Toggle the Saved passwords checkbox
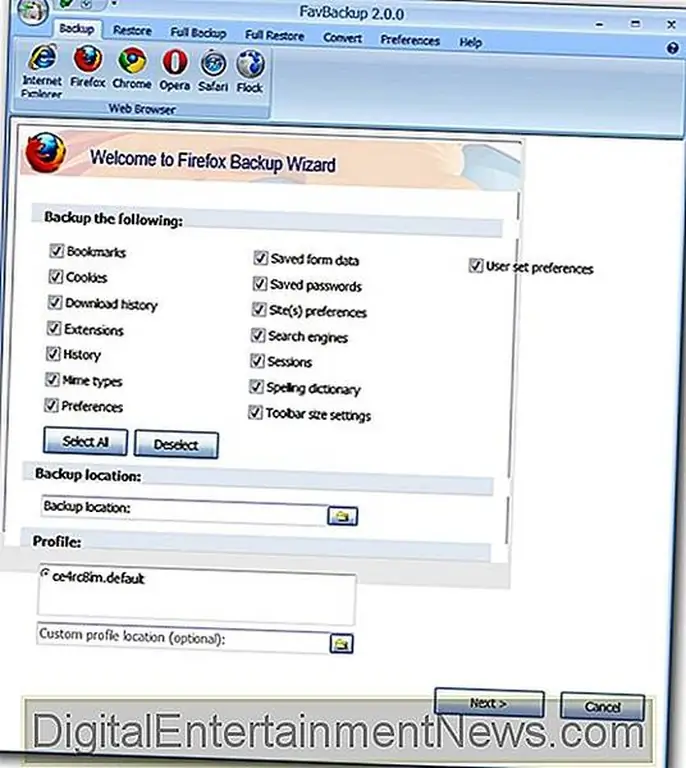The width and height of the screenshot is (686, 768). tap(259, 285)
